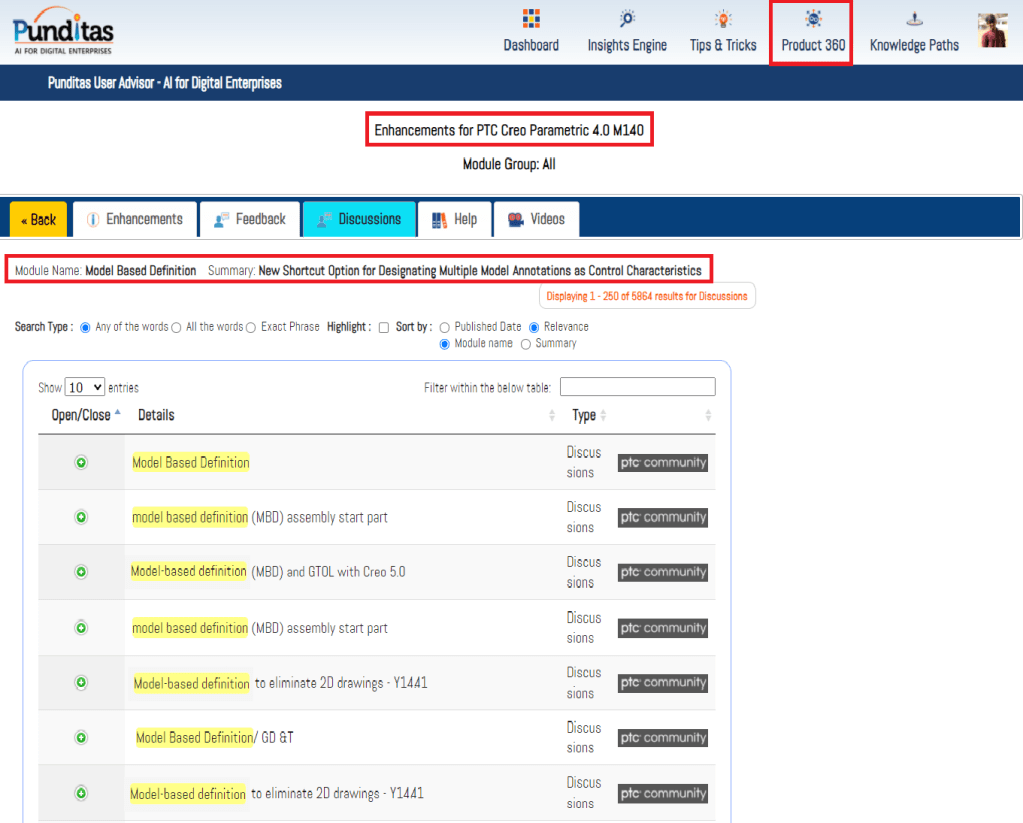Select the 'All the words' search type

point(177,327)
